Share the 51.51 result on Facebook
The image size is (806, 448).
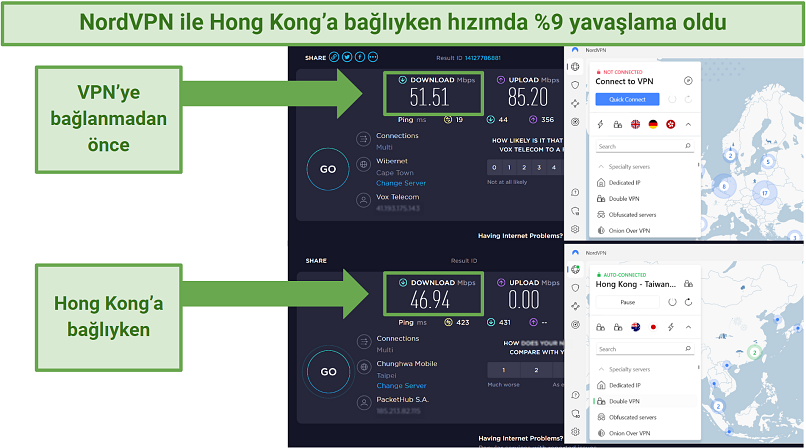(360, 57)
